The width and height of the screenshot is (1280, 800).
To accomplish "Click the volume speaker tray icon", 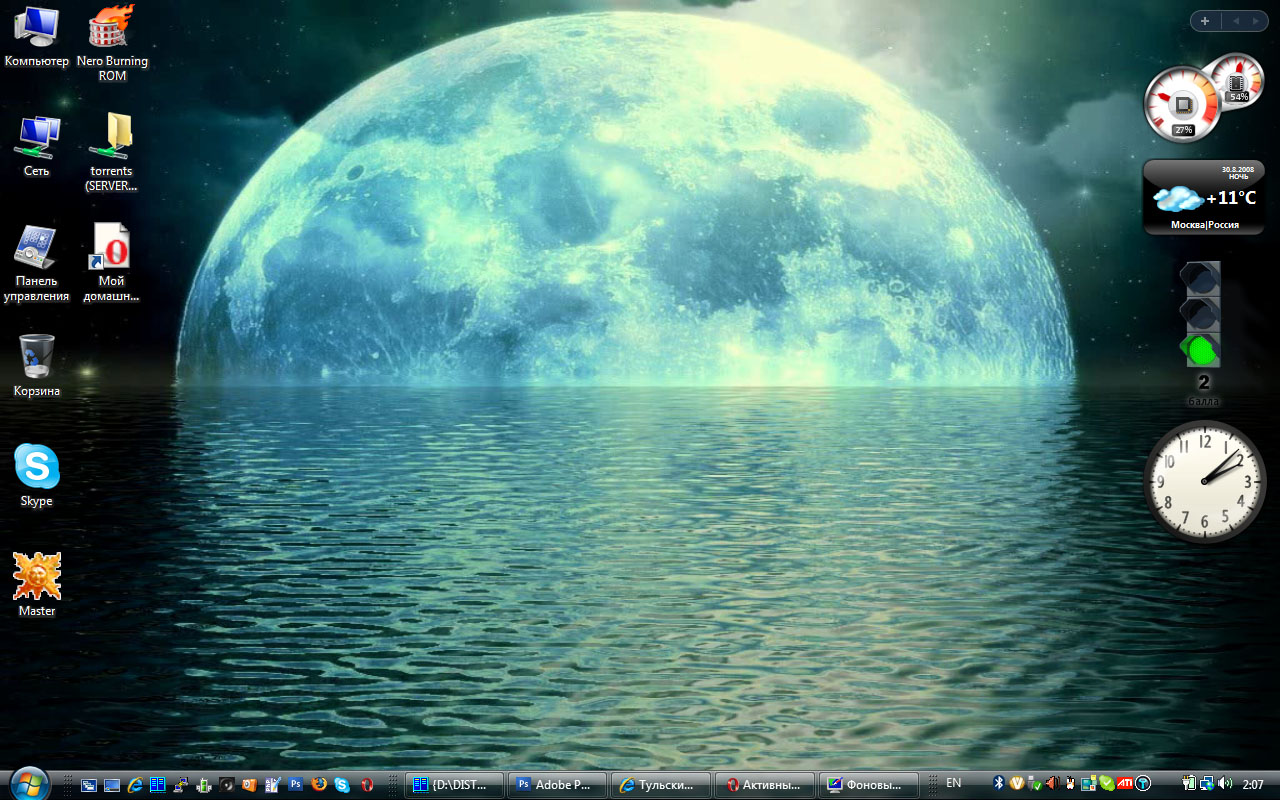I will coord(1225,783).
